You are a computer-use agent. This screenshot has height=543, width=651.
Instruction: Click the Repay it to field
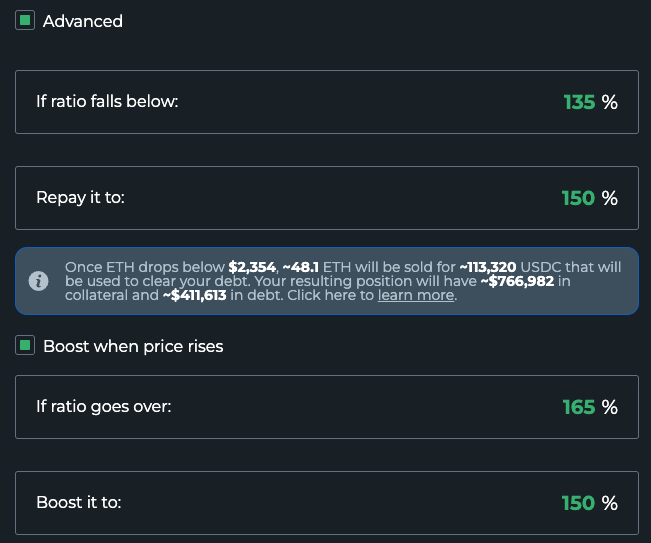pyautogui.click(x=327, y=198)
